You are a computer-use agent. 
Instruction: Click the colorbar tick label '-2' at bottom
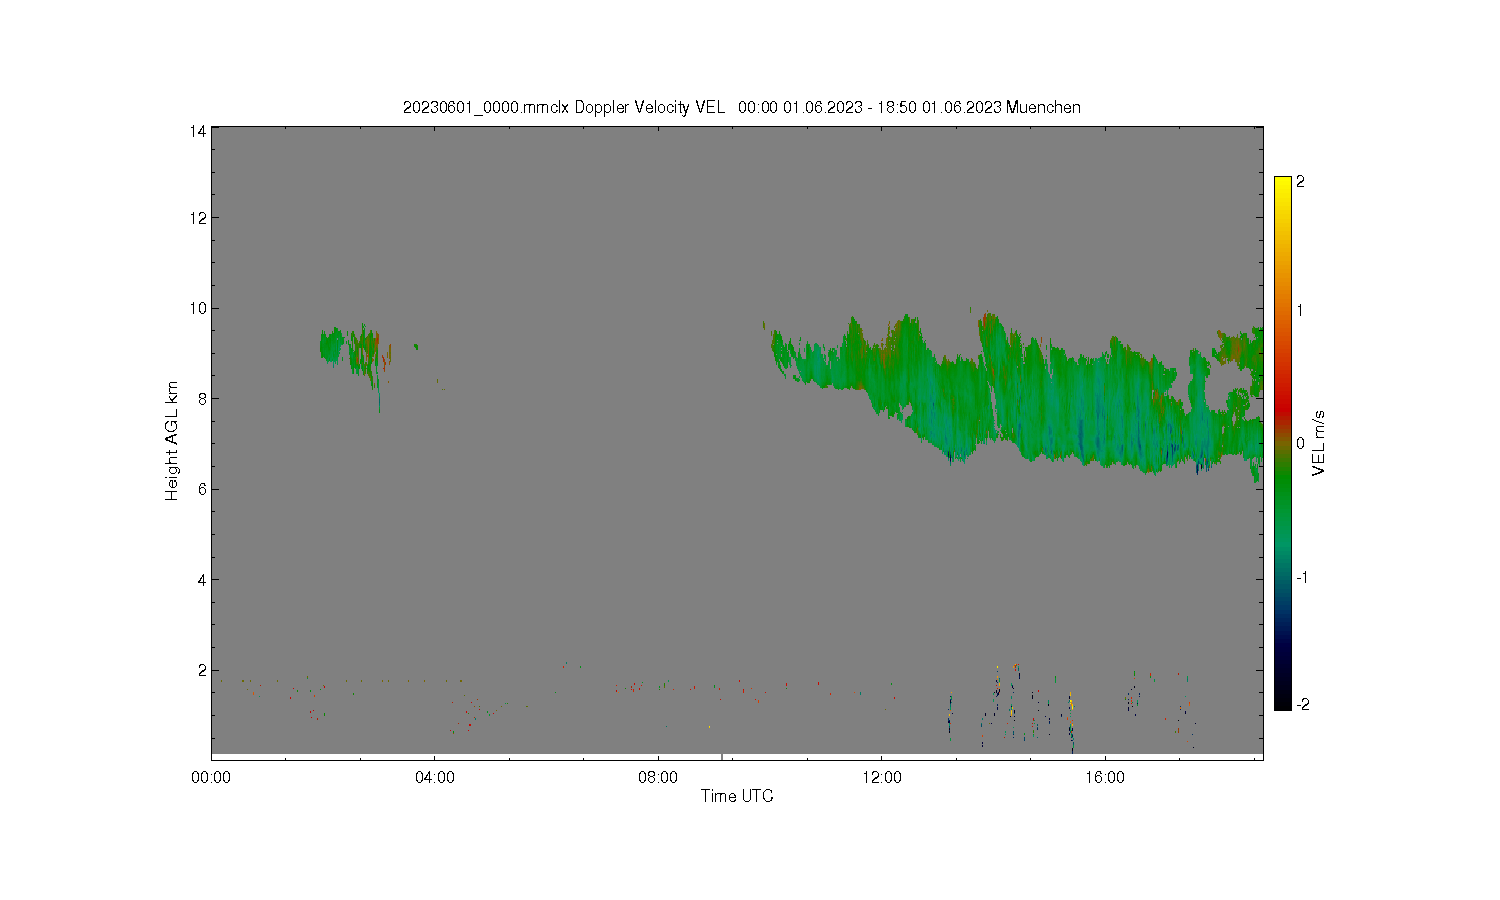click(x=1303, y=704)
